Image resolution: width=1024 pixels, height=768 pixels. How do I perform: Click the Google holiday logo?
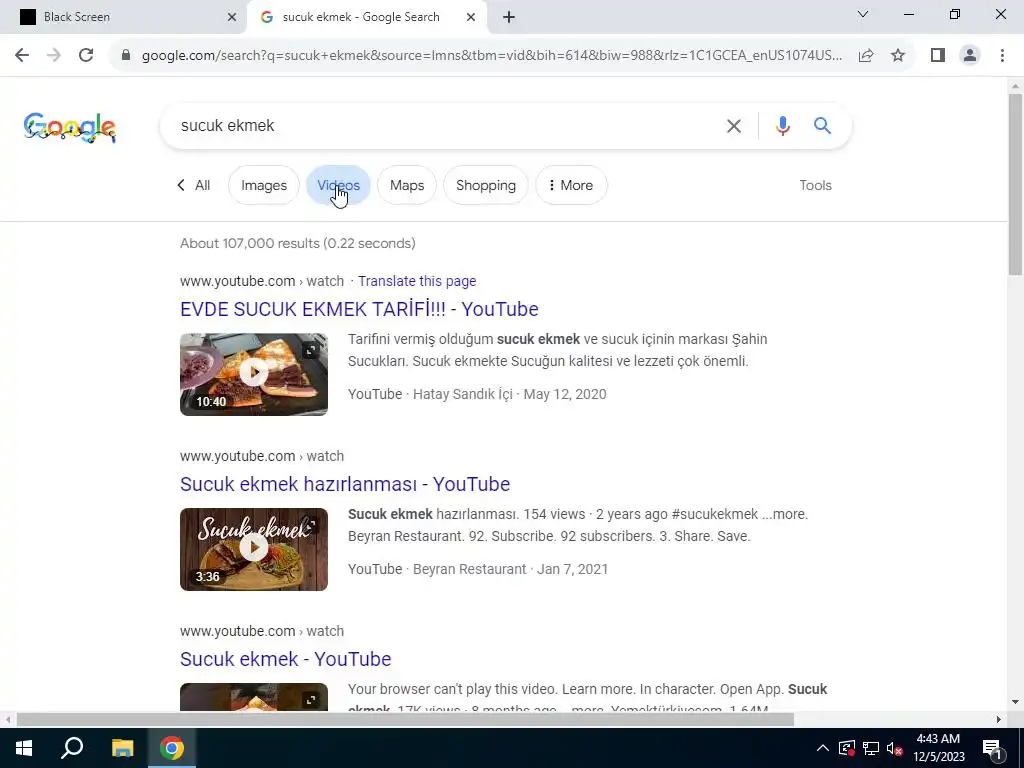[70, 127]
